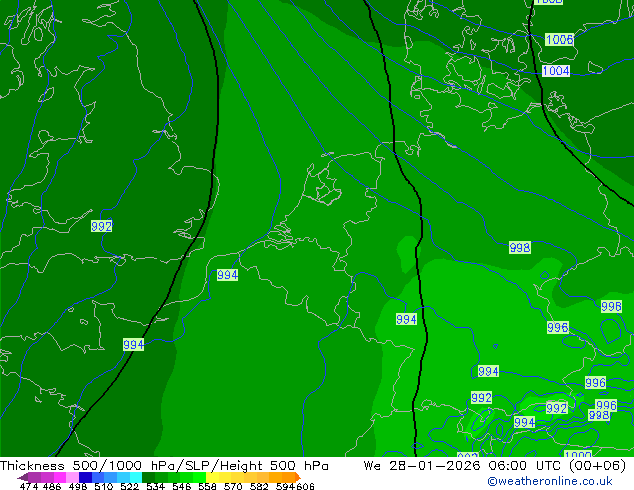The image size is (634, 490).
Task: Select the darkest green legend swatch above 534
Action: (x=148, y=477)
